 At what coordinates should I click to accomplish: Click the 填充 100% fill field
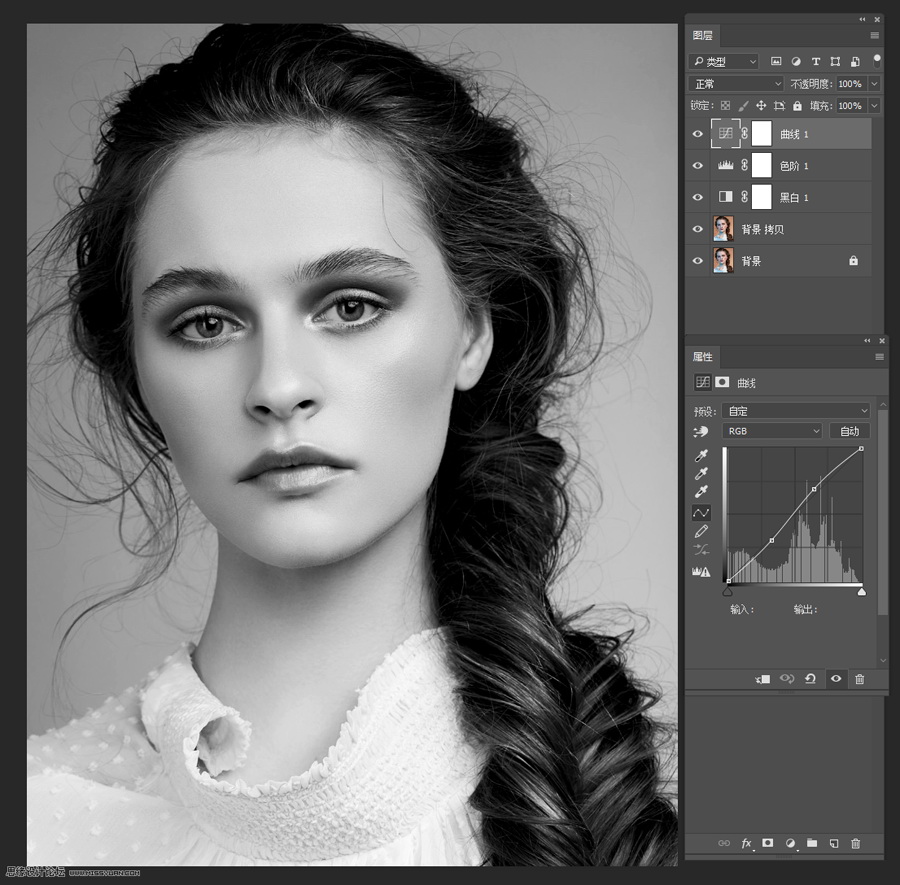(x=852, y=106)
